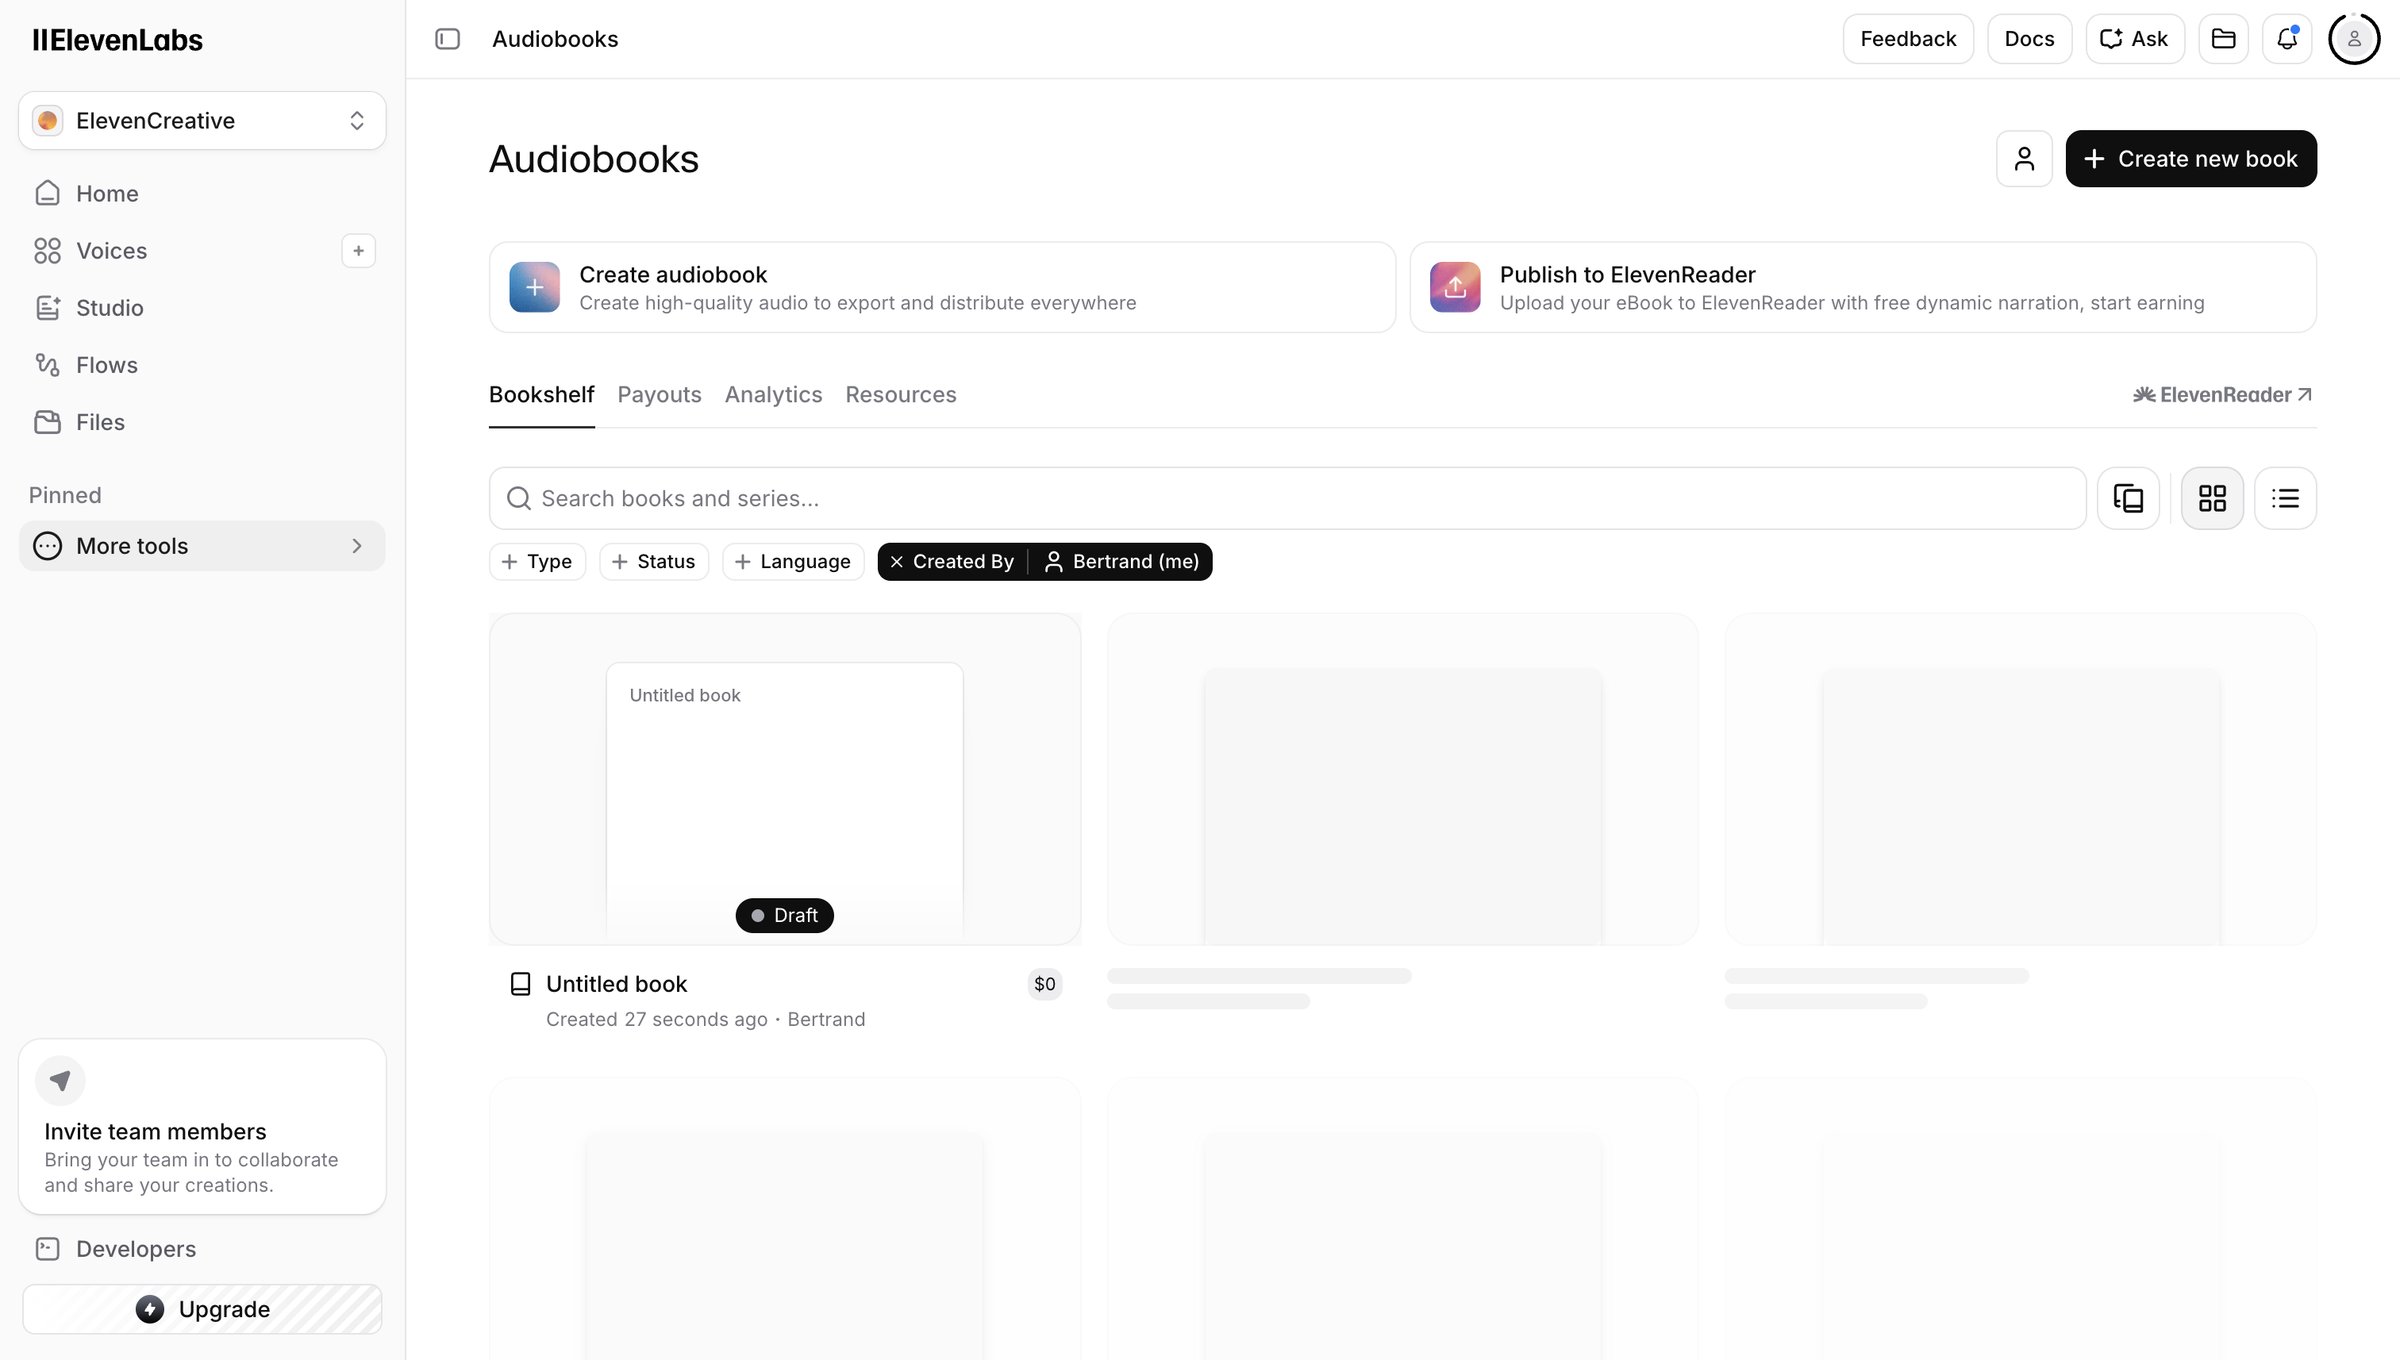This screenshot has width=2400, height=1360.
Task: Add a Type filter
Action: [537, 562]
